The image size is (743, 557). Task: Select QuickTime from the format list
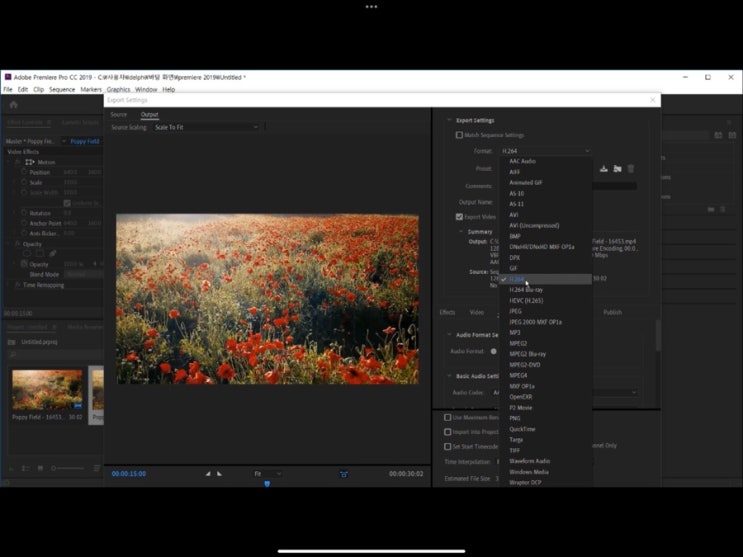point(522,429)
